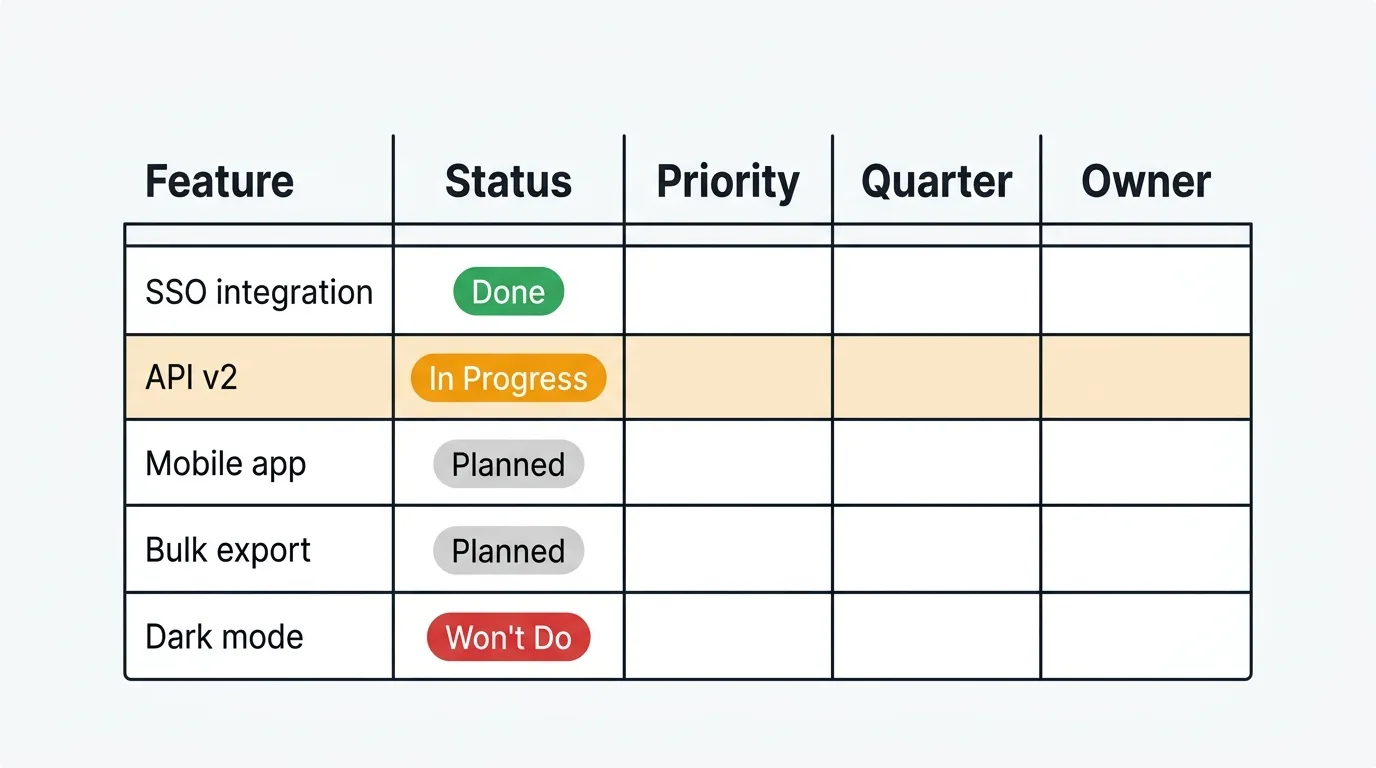This screenshot has height=768, width=1376.
Task: Click the Planned badge for Bulk export
Action: (508, 550)
